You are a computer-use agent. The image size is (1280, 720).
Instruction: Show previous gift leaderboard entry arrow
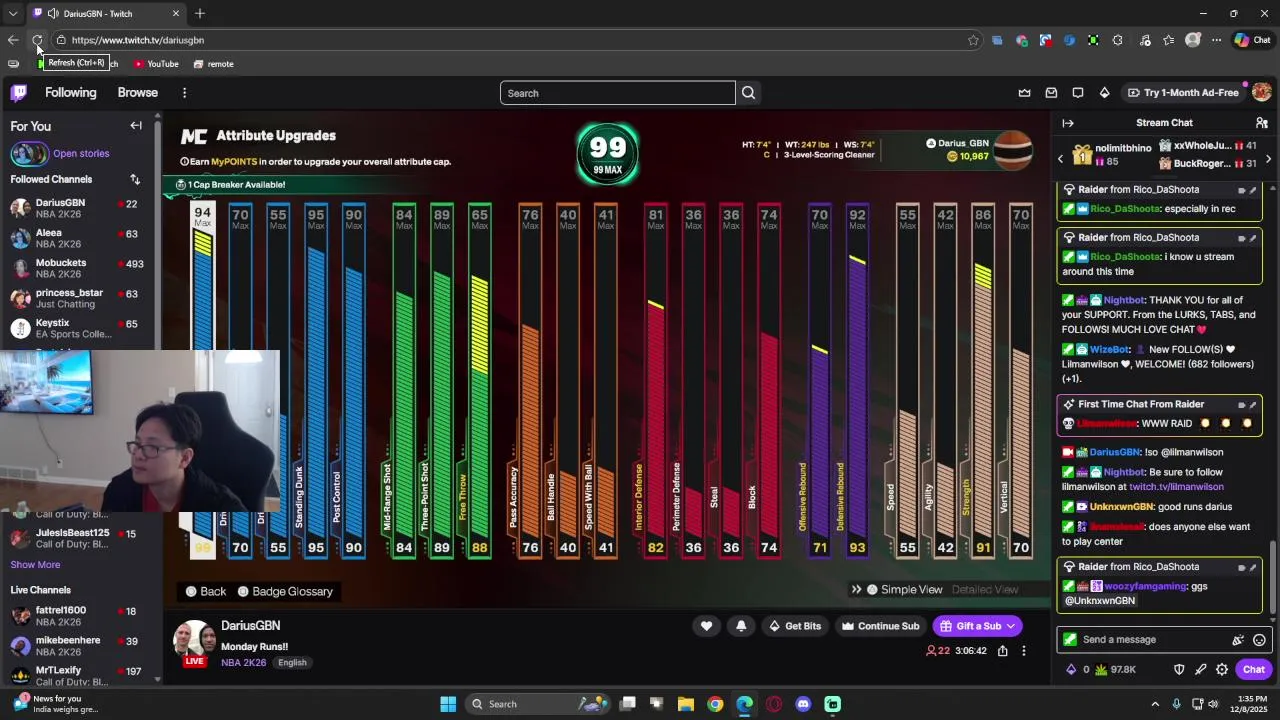(x=1060, y=159)
